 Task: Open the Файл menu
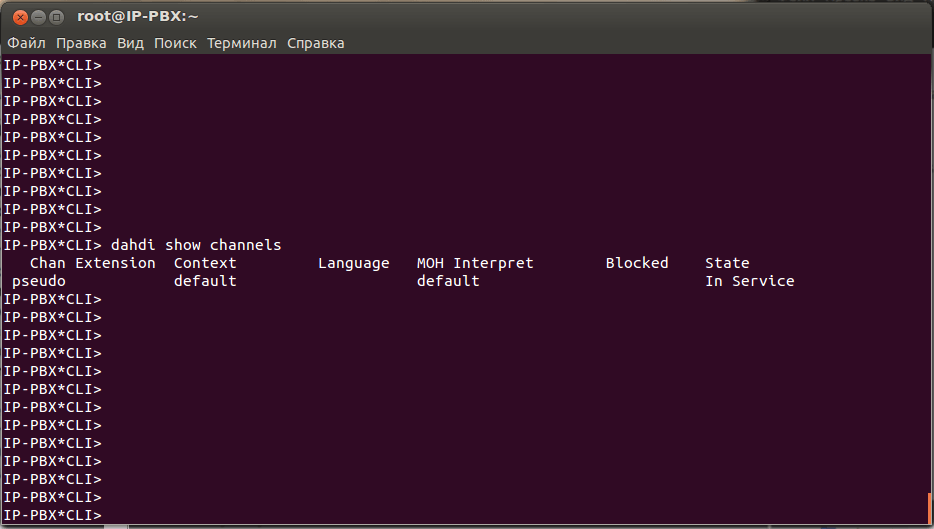[x=27, y=43]
